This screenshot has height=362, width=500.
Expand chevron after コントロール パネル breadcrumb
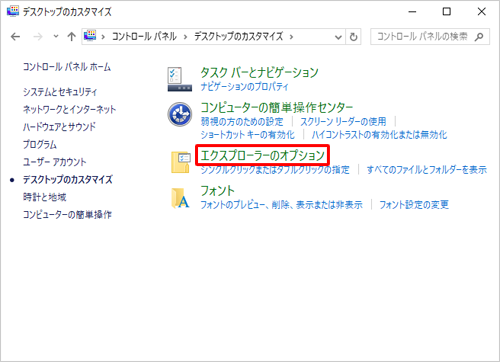[x=185, y=37]
